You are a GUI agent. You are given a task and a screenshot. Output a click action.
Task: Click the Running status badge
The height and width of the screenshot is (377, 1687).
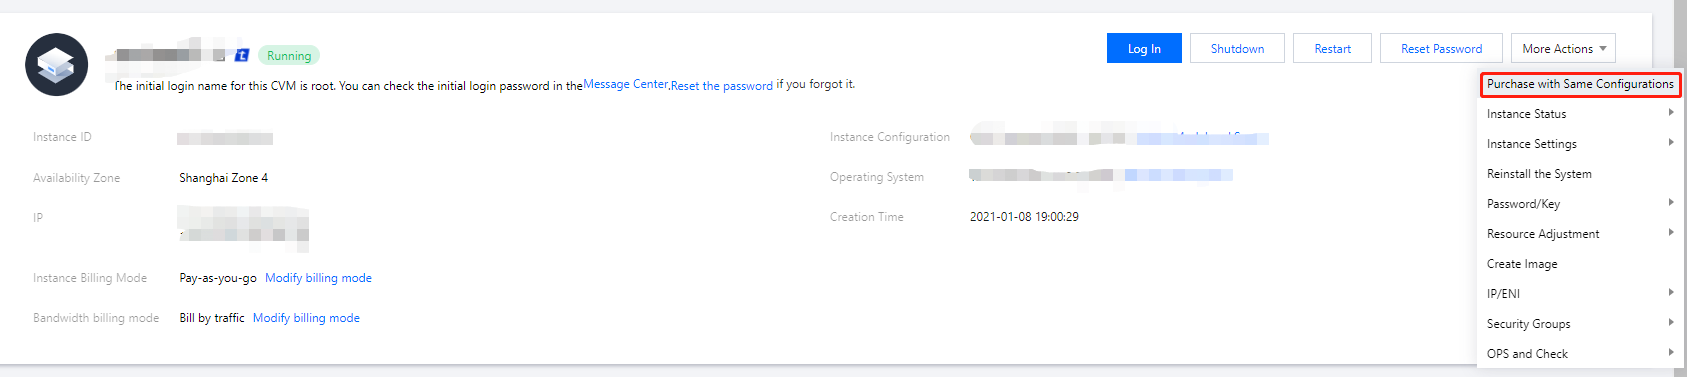tap(289, 56)
